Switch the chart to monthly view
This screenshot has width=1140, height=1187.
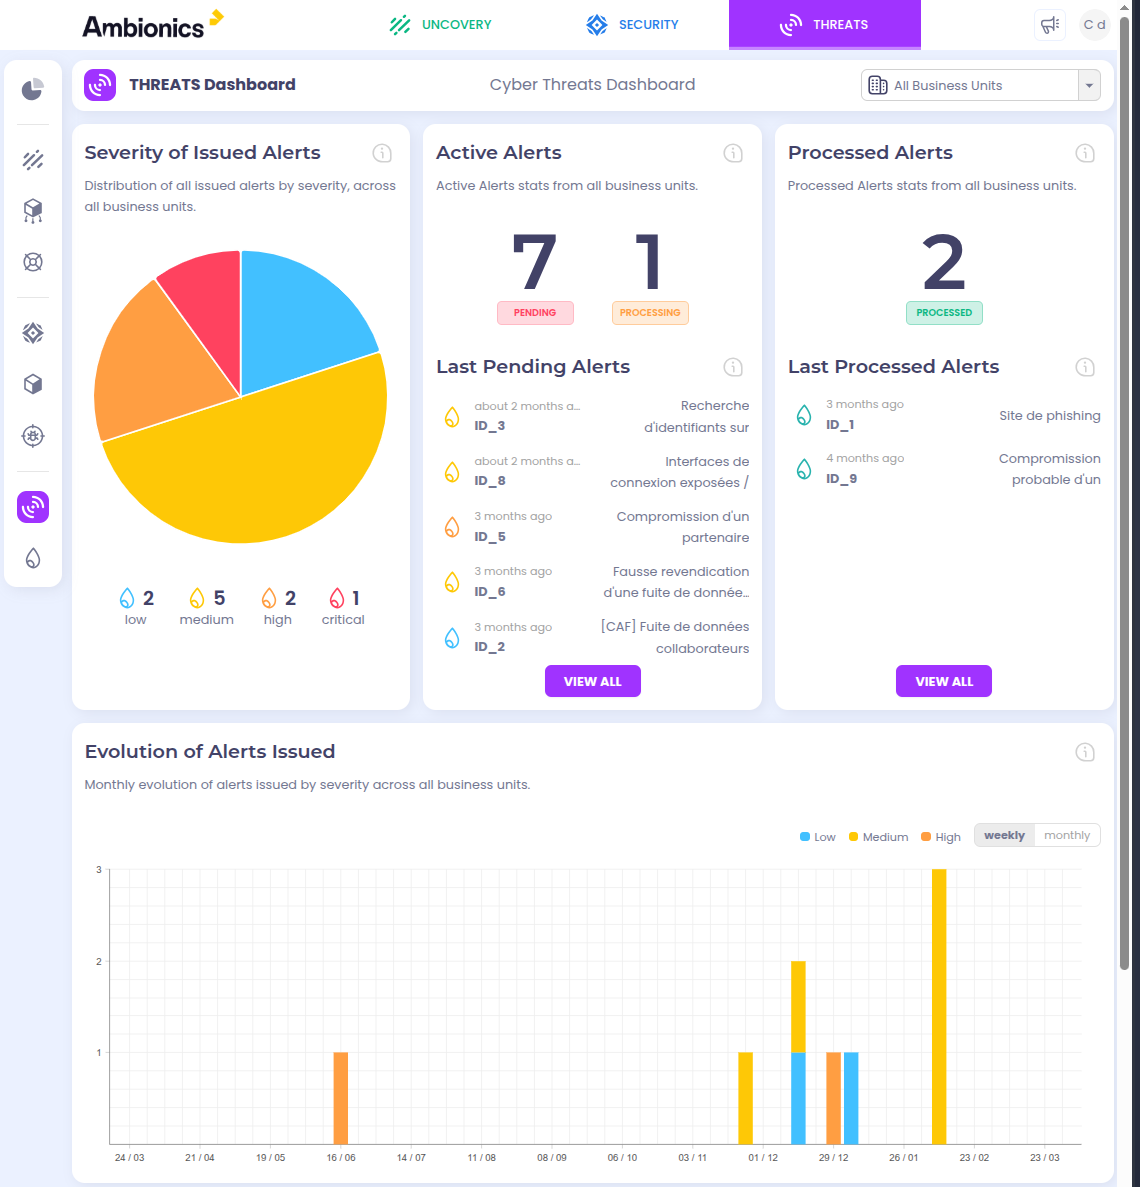[1066, 835]
